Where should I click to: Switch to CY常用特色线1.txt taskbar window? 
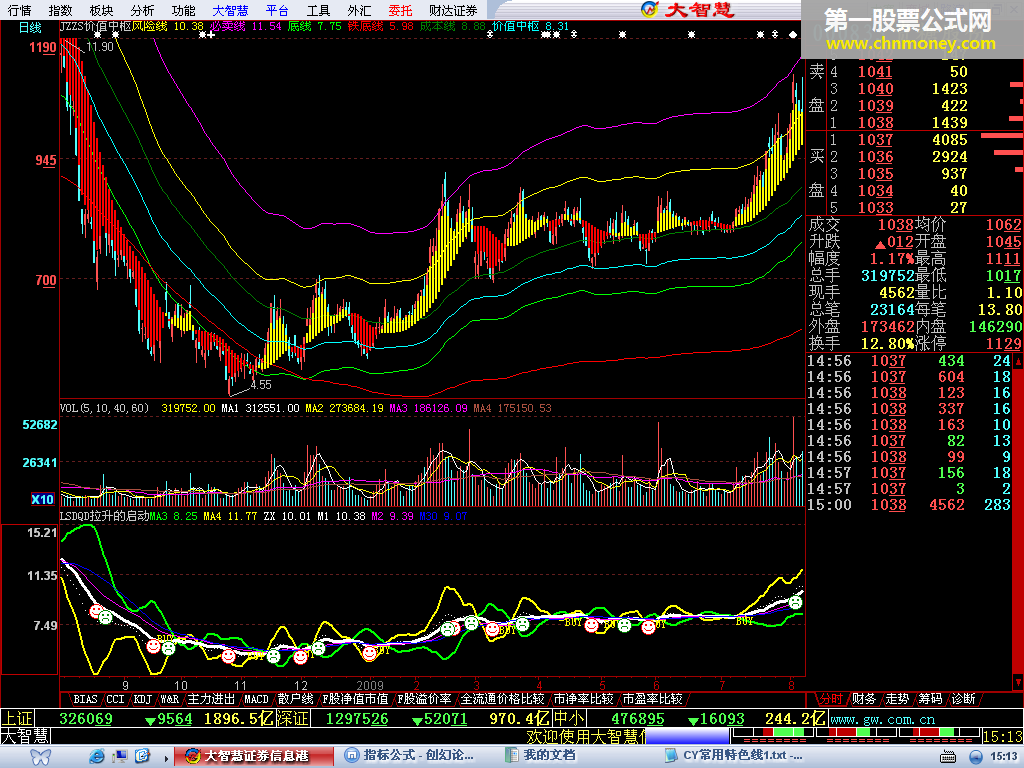tap(734, 756)
